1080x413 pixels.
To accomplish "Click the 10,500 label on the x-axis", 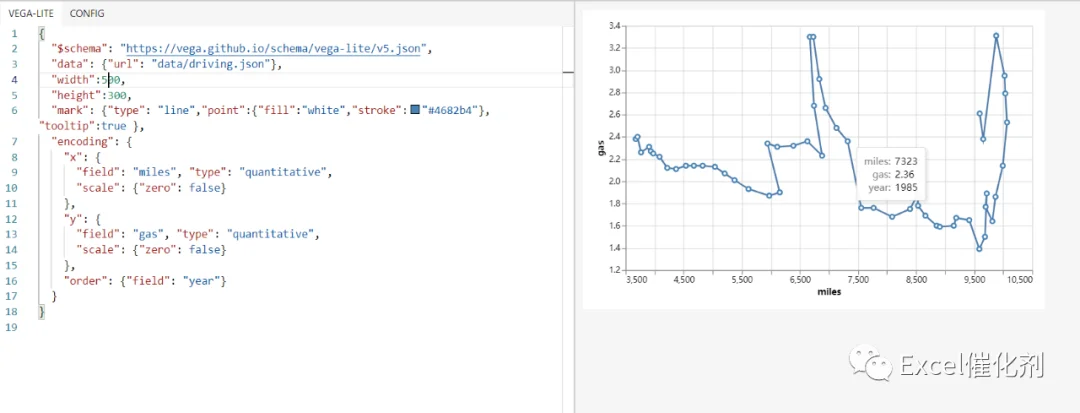I will pyautogui.click(x=1020, y=280).
